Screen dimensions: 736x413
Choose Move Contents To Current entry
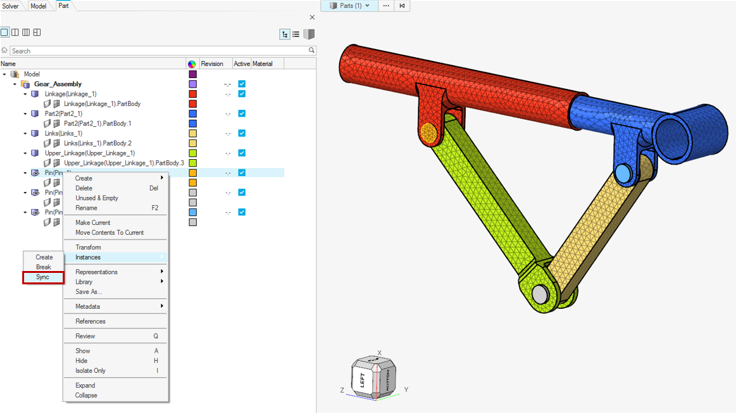point(115,232)
